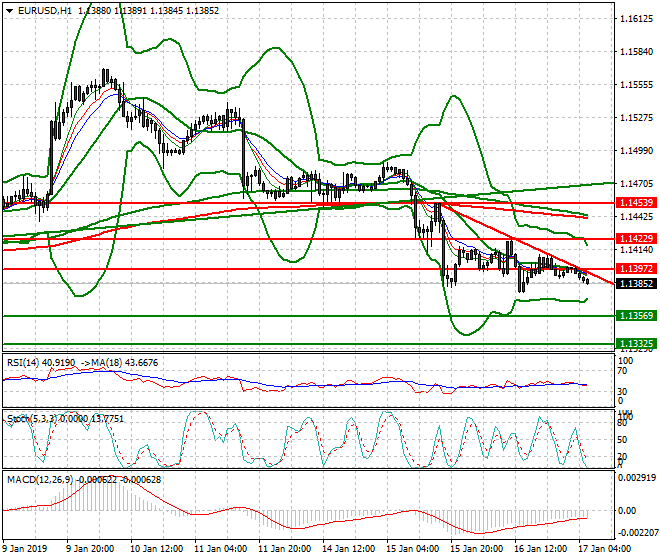Click the red 1.13972 price level label
The image size is (660, 560).
point(636,269)
